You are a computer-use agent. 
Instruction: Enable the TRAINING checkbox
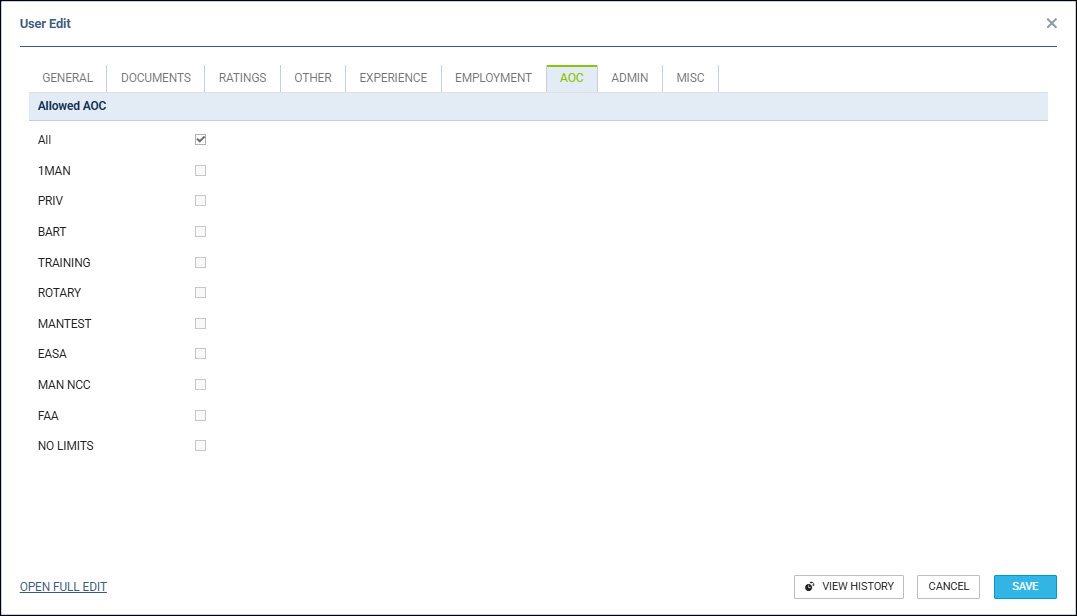[201, 262]
